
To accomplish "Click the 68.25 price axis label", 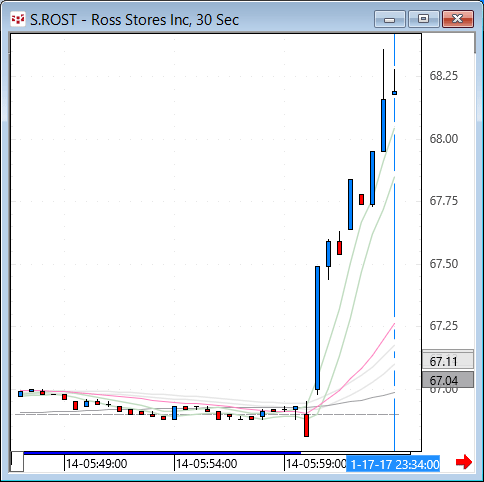I will (444, 76).
